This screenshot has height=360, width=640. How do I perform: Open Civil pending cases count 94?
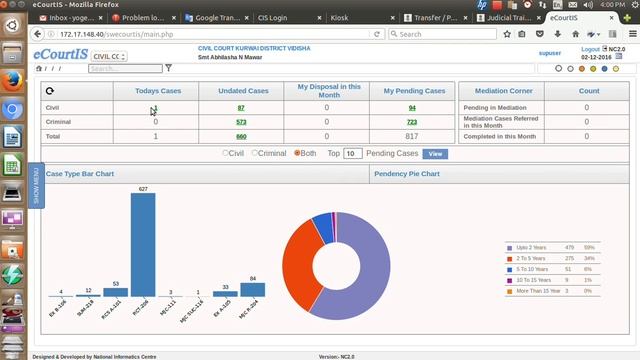[x=412, y=108]
